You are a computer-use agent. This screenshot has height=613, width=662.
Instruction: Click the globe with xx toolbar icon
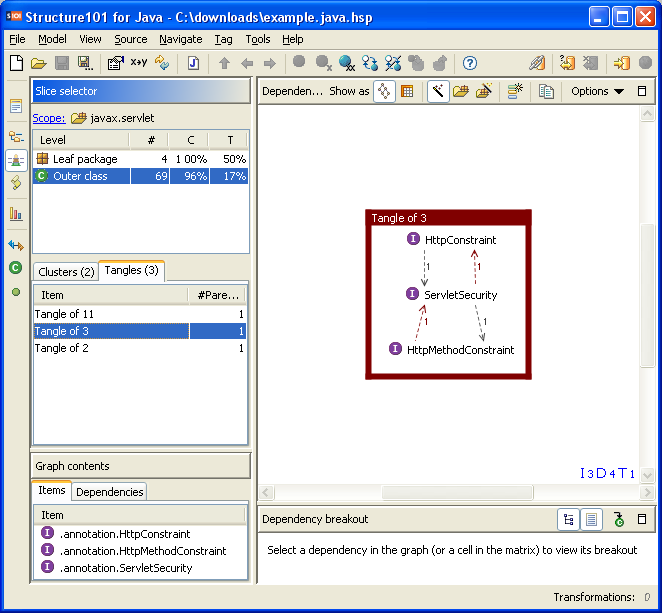point(347,63)
